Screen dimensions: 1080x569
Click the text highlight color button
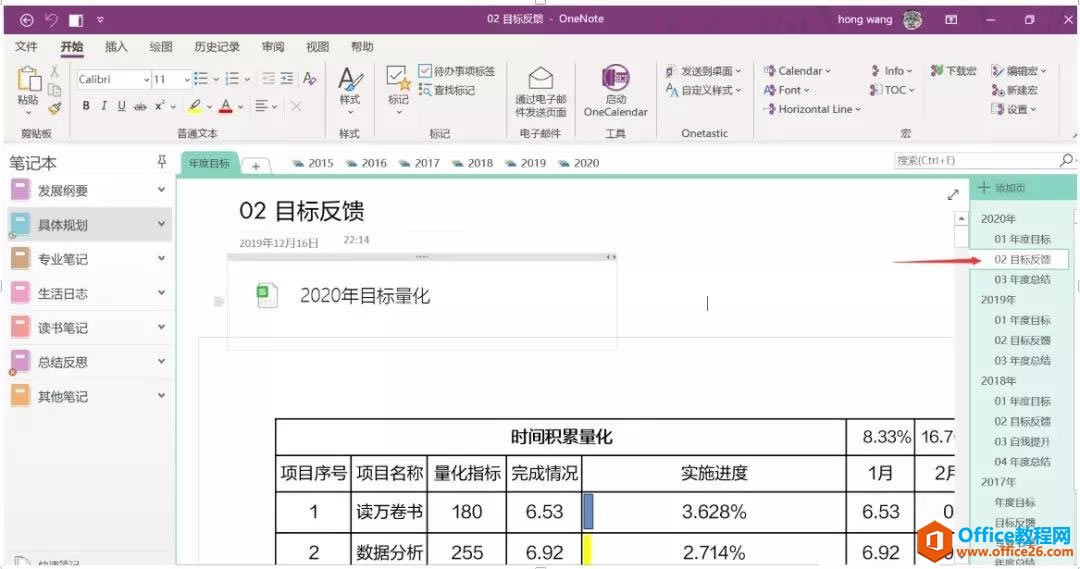click(195, 106)
